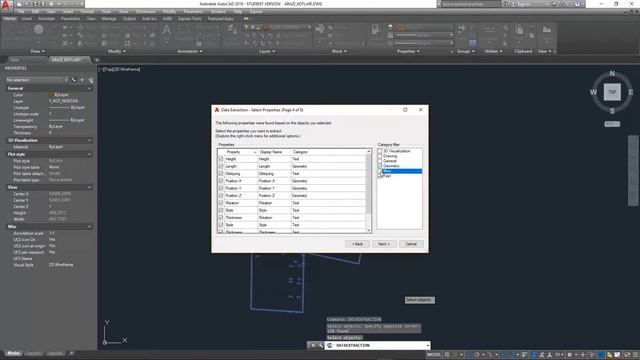Click the Help icon in the title bar

tap(577, 4)
